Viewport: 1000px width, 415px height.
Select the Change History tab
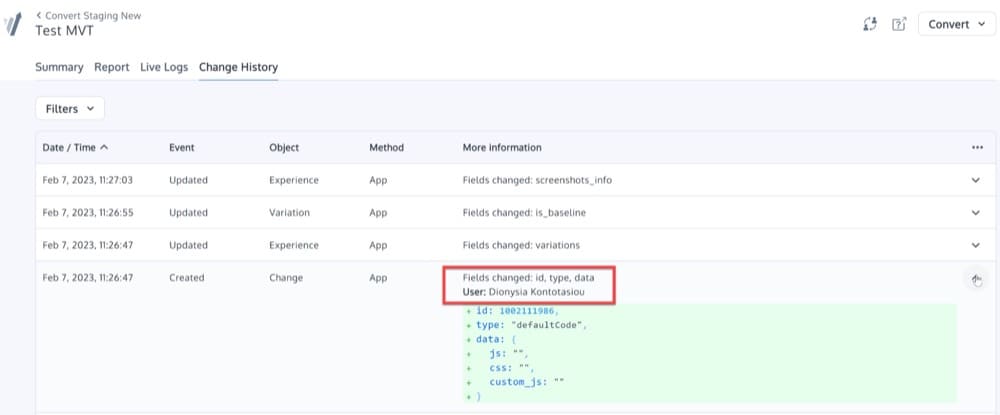(239, 67)
